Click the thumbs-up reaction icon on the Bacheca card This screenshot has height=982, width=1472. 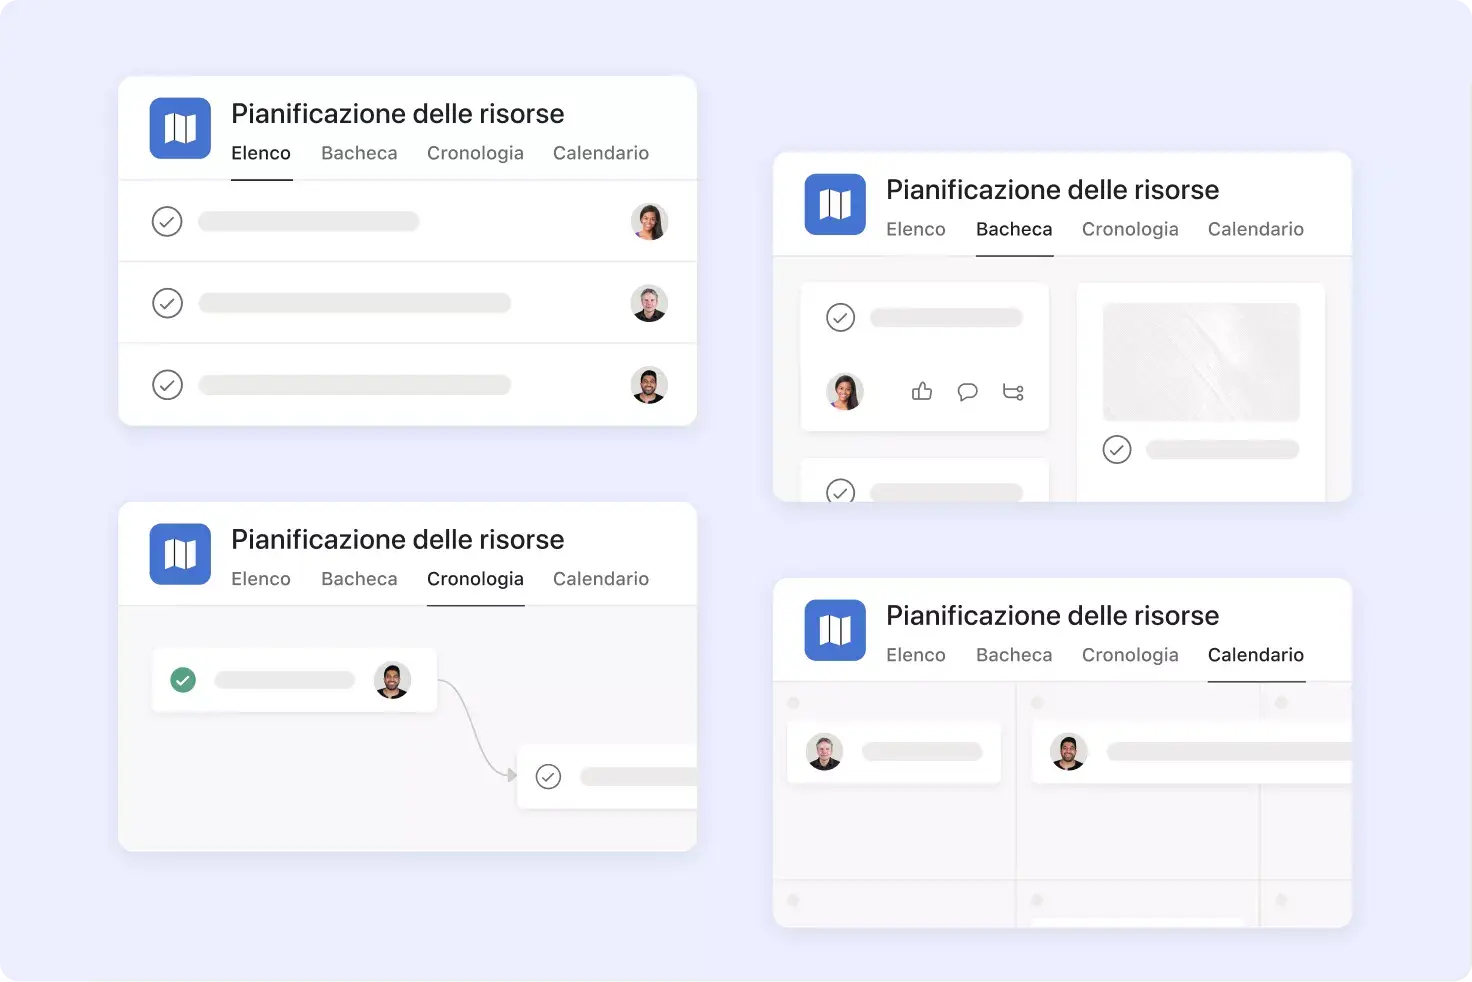(921, 392)
